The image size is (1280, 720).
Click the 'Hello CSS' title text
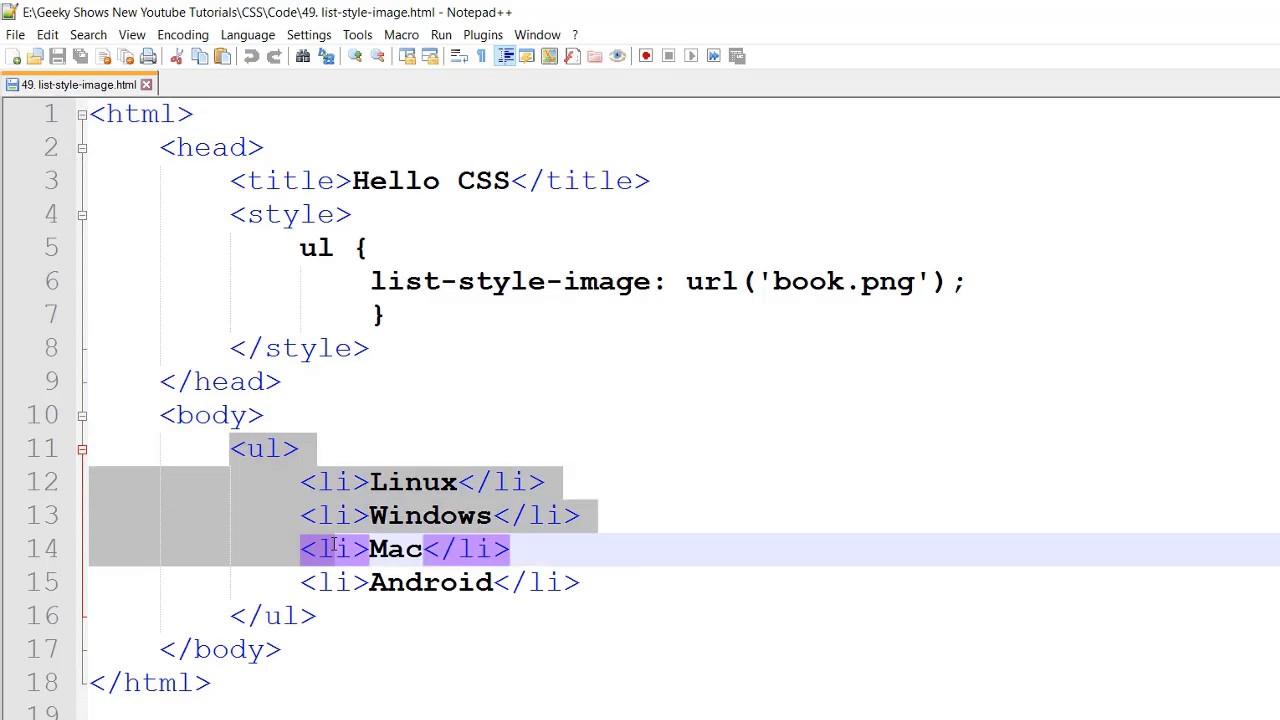[x=431, y=181]
